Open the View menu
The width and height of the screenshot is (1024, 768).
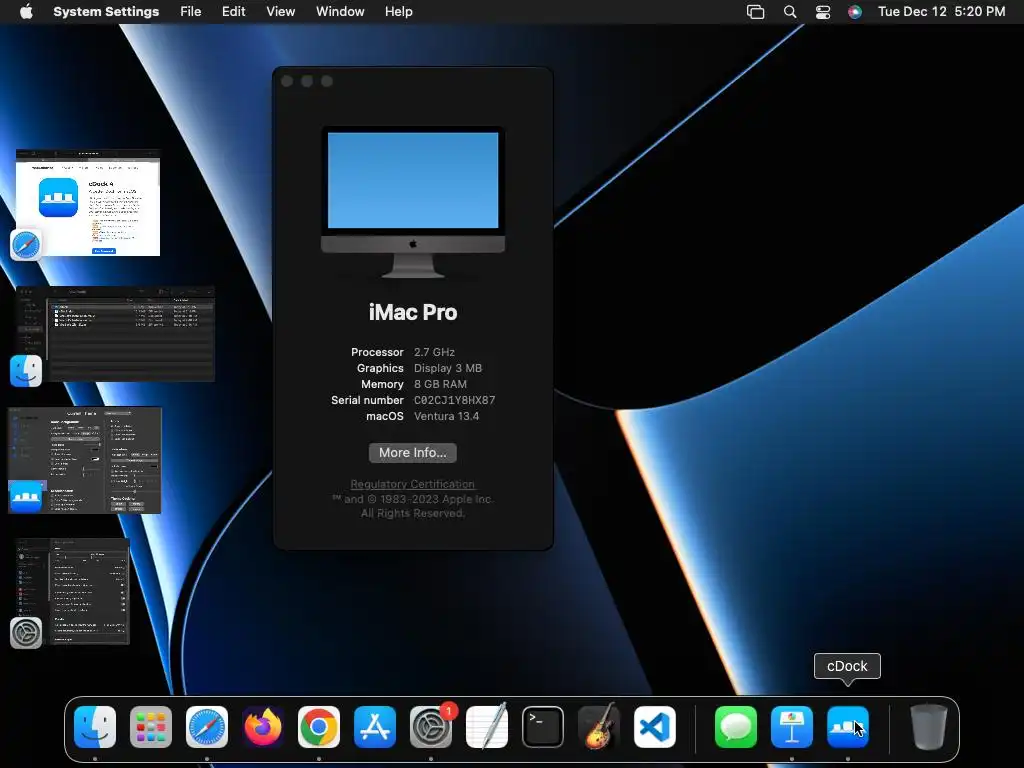click(281, 12)
